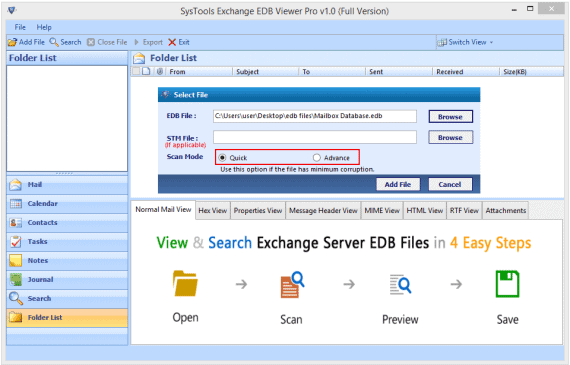Click the Add File dialog button
570x365 pixels.
(x=398, y=184)
